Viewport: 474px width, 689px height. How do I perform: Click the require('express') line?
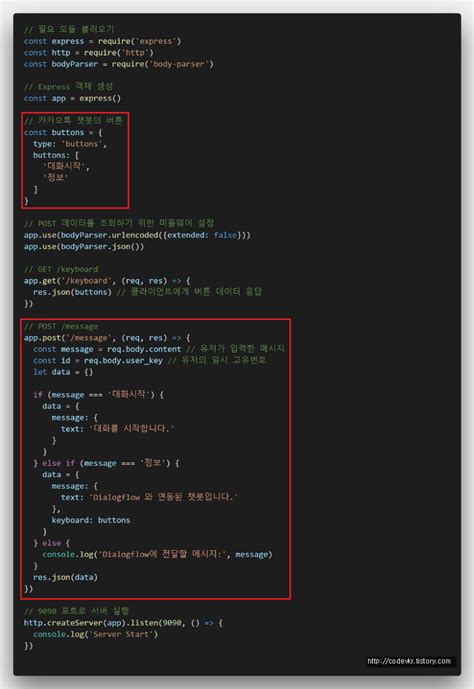pyautogui.click(x=102, y=41)
